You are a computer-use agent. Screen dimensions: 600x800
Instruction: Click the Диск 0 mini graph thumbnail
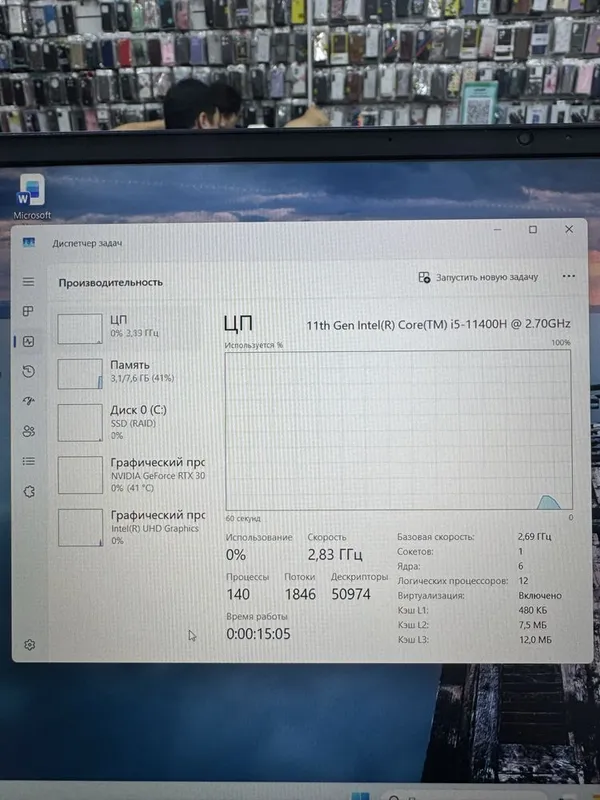pos(80,423)
